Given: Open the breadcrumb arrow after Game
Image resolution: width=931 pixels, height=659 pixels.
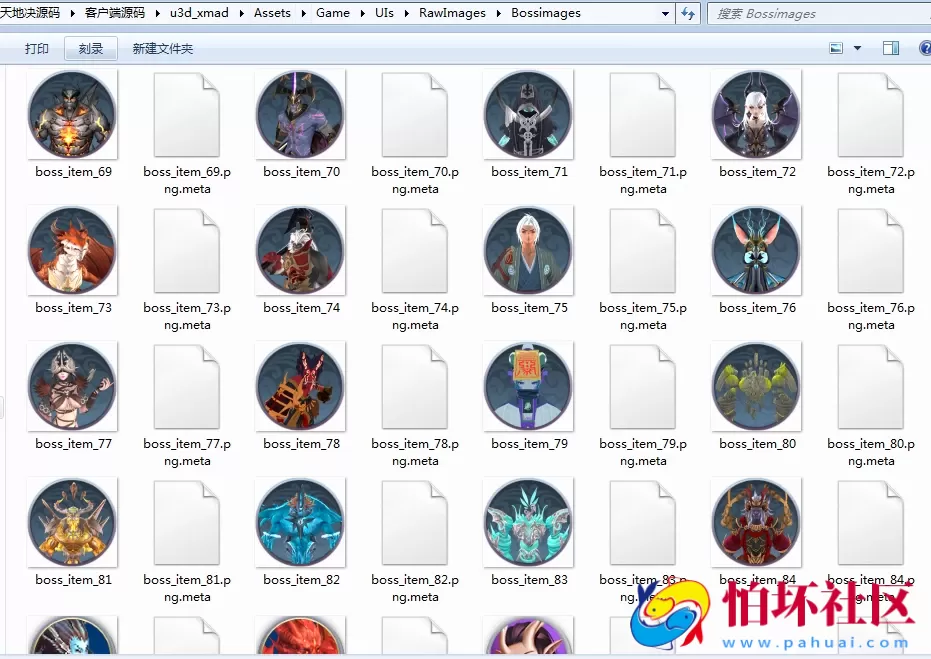Looking at the screenshot, I should click(x=361, y=13).
